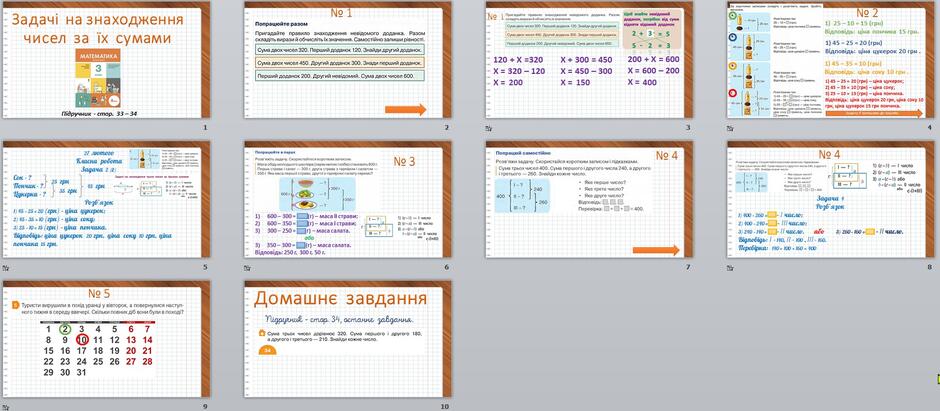Screen dimensions: 940x411
Task: Click slide number '6' label
Action: [x=447, y=267]
